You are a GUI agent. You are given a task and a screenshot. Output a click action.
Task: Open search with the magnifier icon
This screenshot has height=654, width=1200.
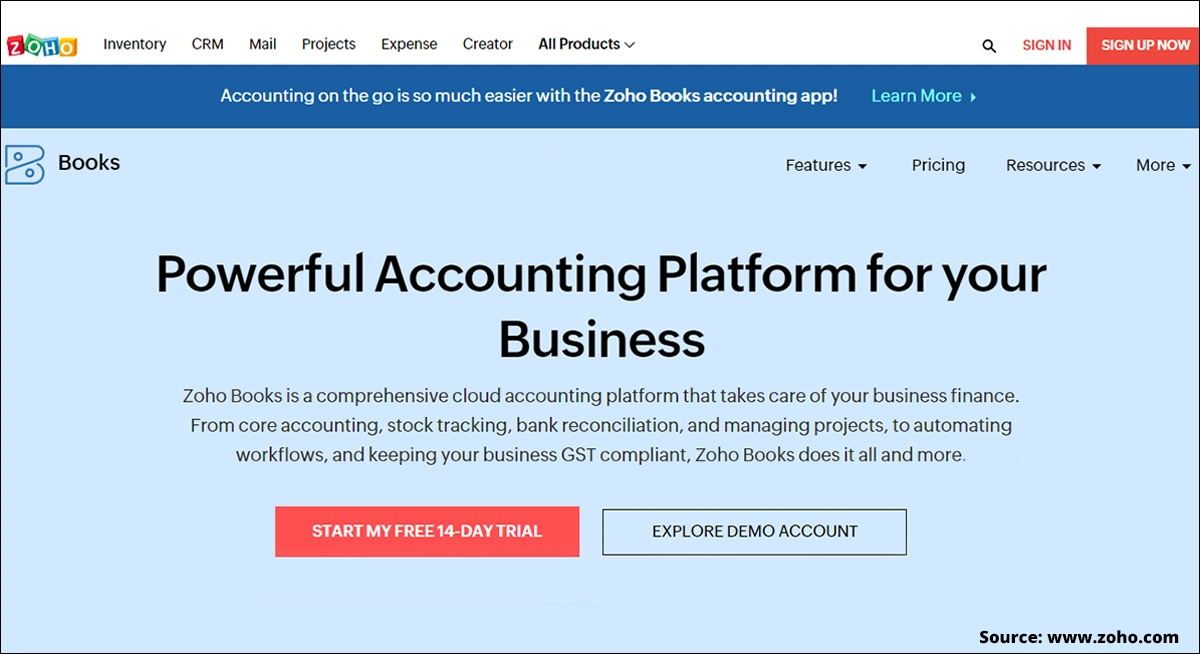pos(989,45)
